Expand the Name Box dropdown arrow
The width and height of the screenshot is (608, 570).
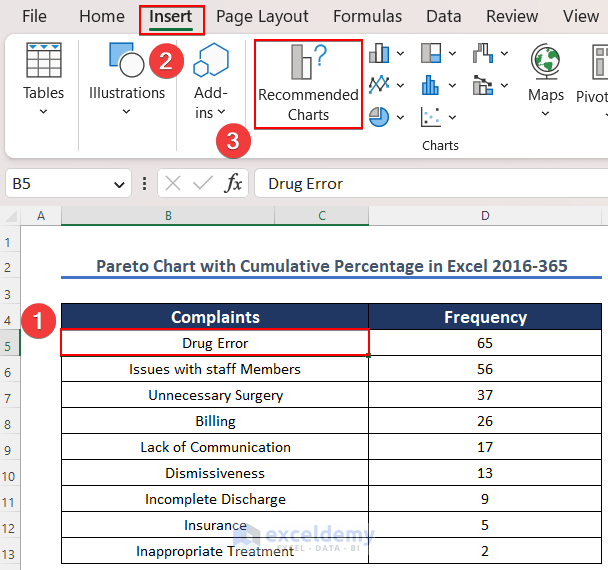pos(120,184)
